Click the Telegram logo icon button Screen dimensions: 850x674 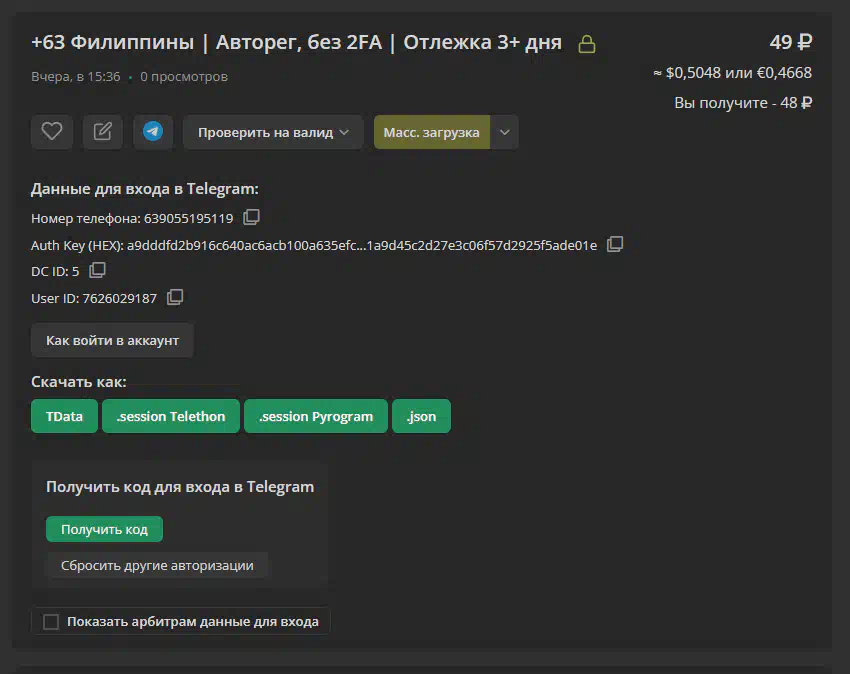153,131
